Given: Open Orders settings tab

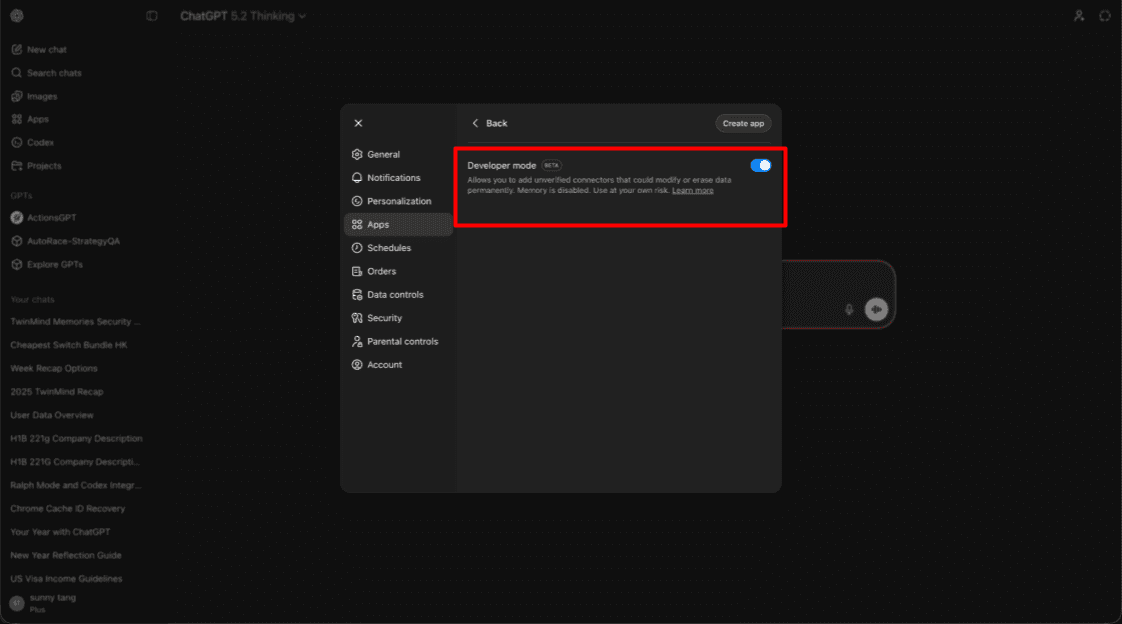Looking at the screenshot, I should click(x=399, y=271).
